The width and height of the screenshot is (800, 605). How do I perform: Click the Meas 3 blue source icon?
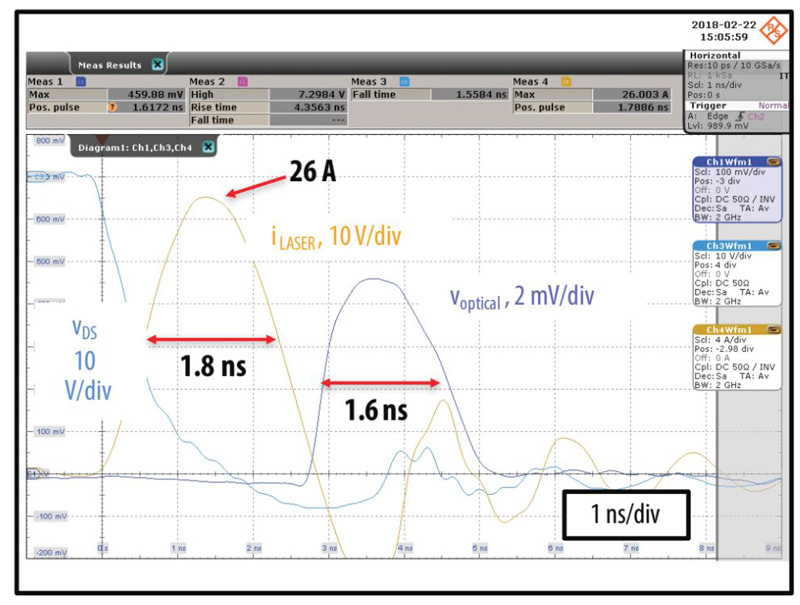(405, 82)
